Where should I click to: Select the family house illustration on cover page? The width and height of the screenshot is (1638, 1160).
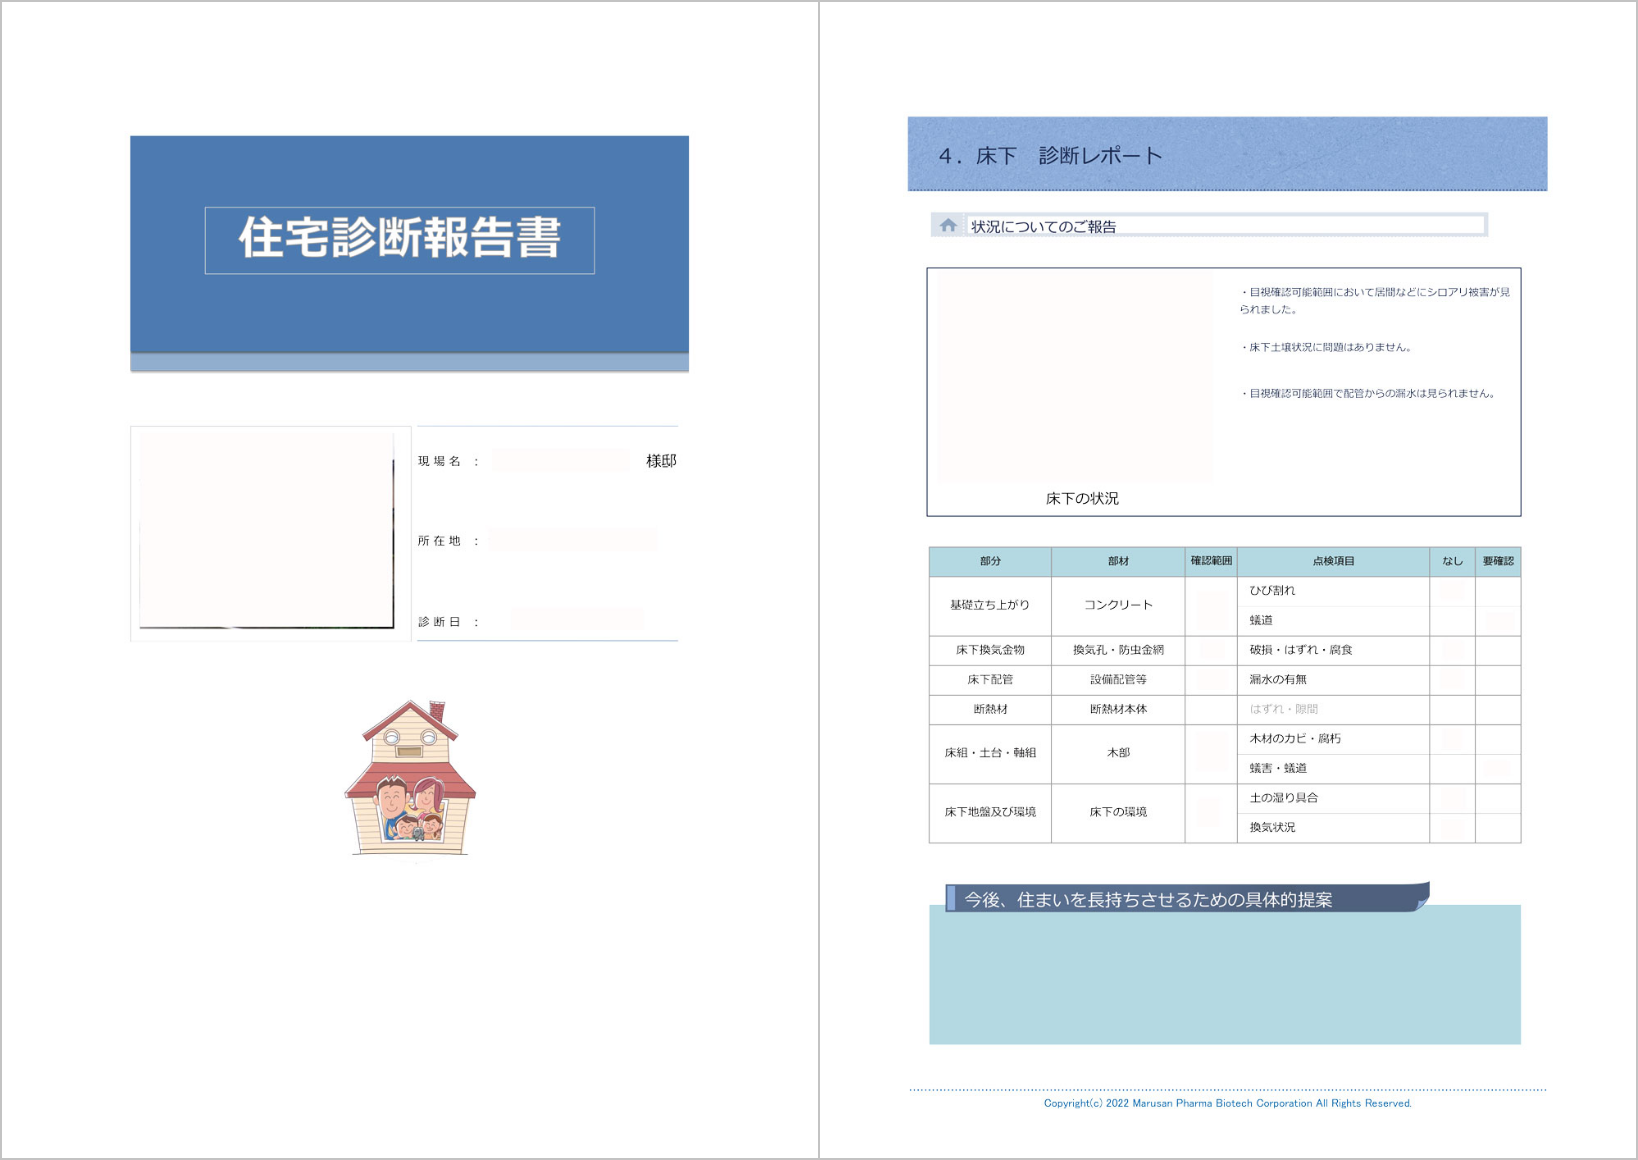click(x=410, y=777)
